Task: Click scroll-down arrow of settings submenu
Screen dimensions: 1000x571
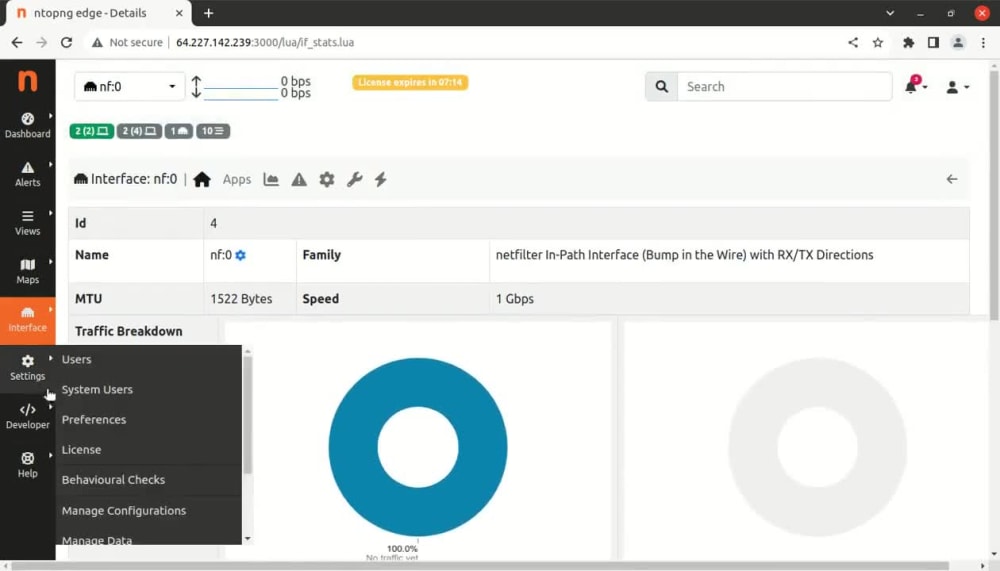Action: tap(247, 539)
